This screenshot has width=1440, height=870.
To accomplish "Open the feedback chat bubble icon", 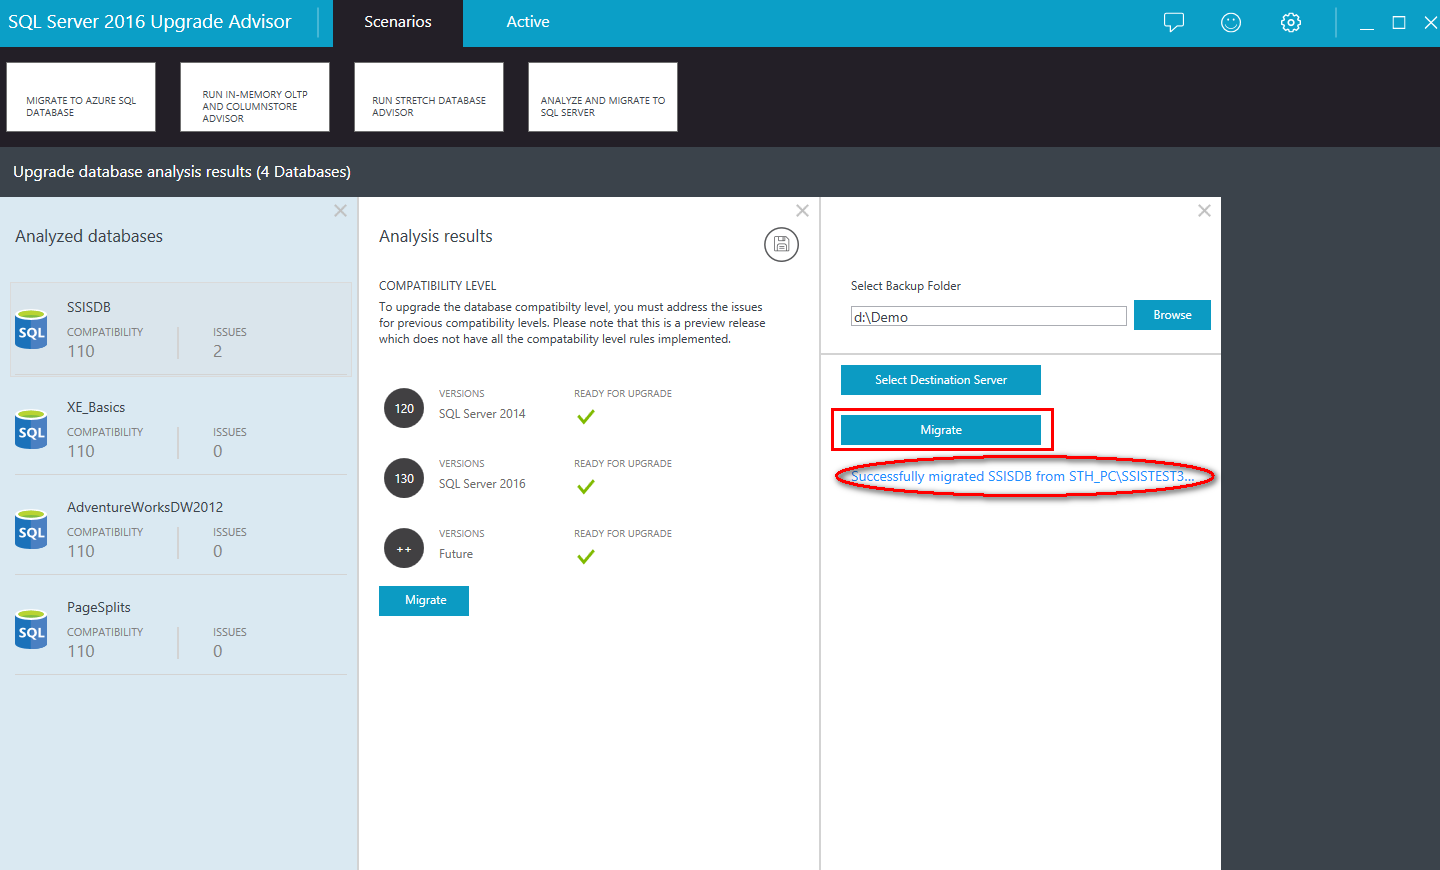I will coord(1174,22).
